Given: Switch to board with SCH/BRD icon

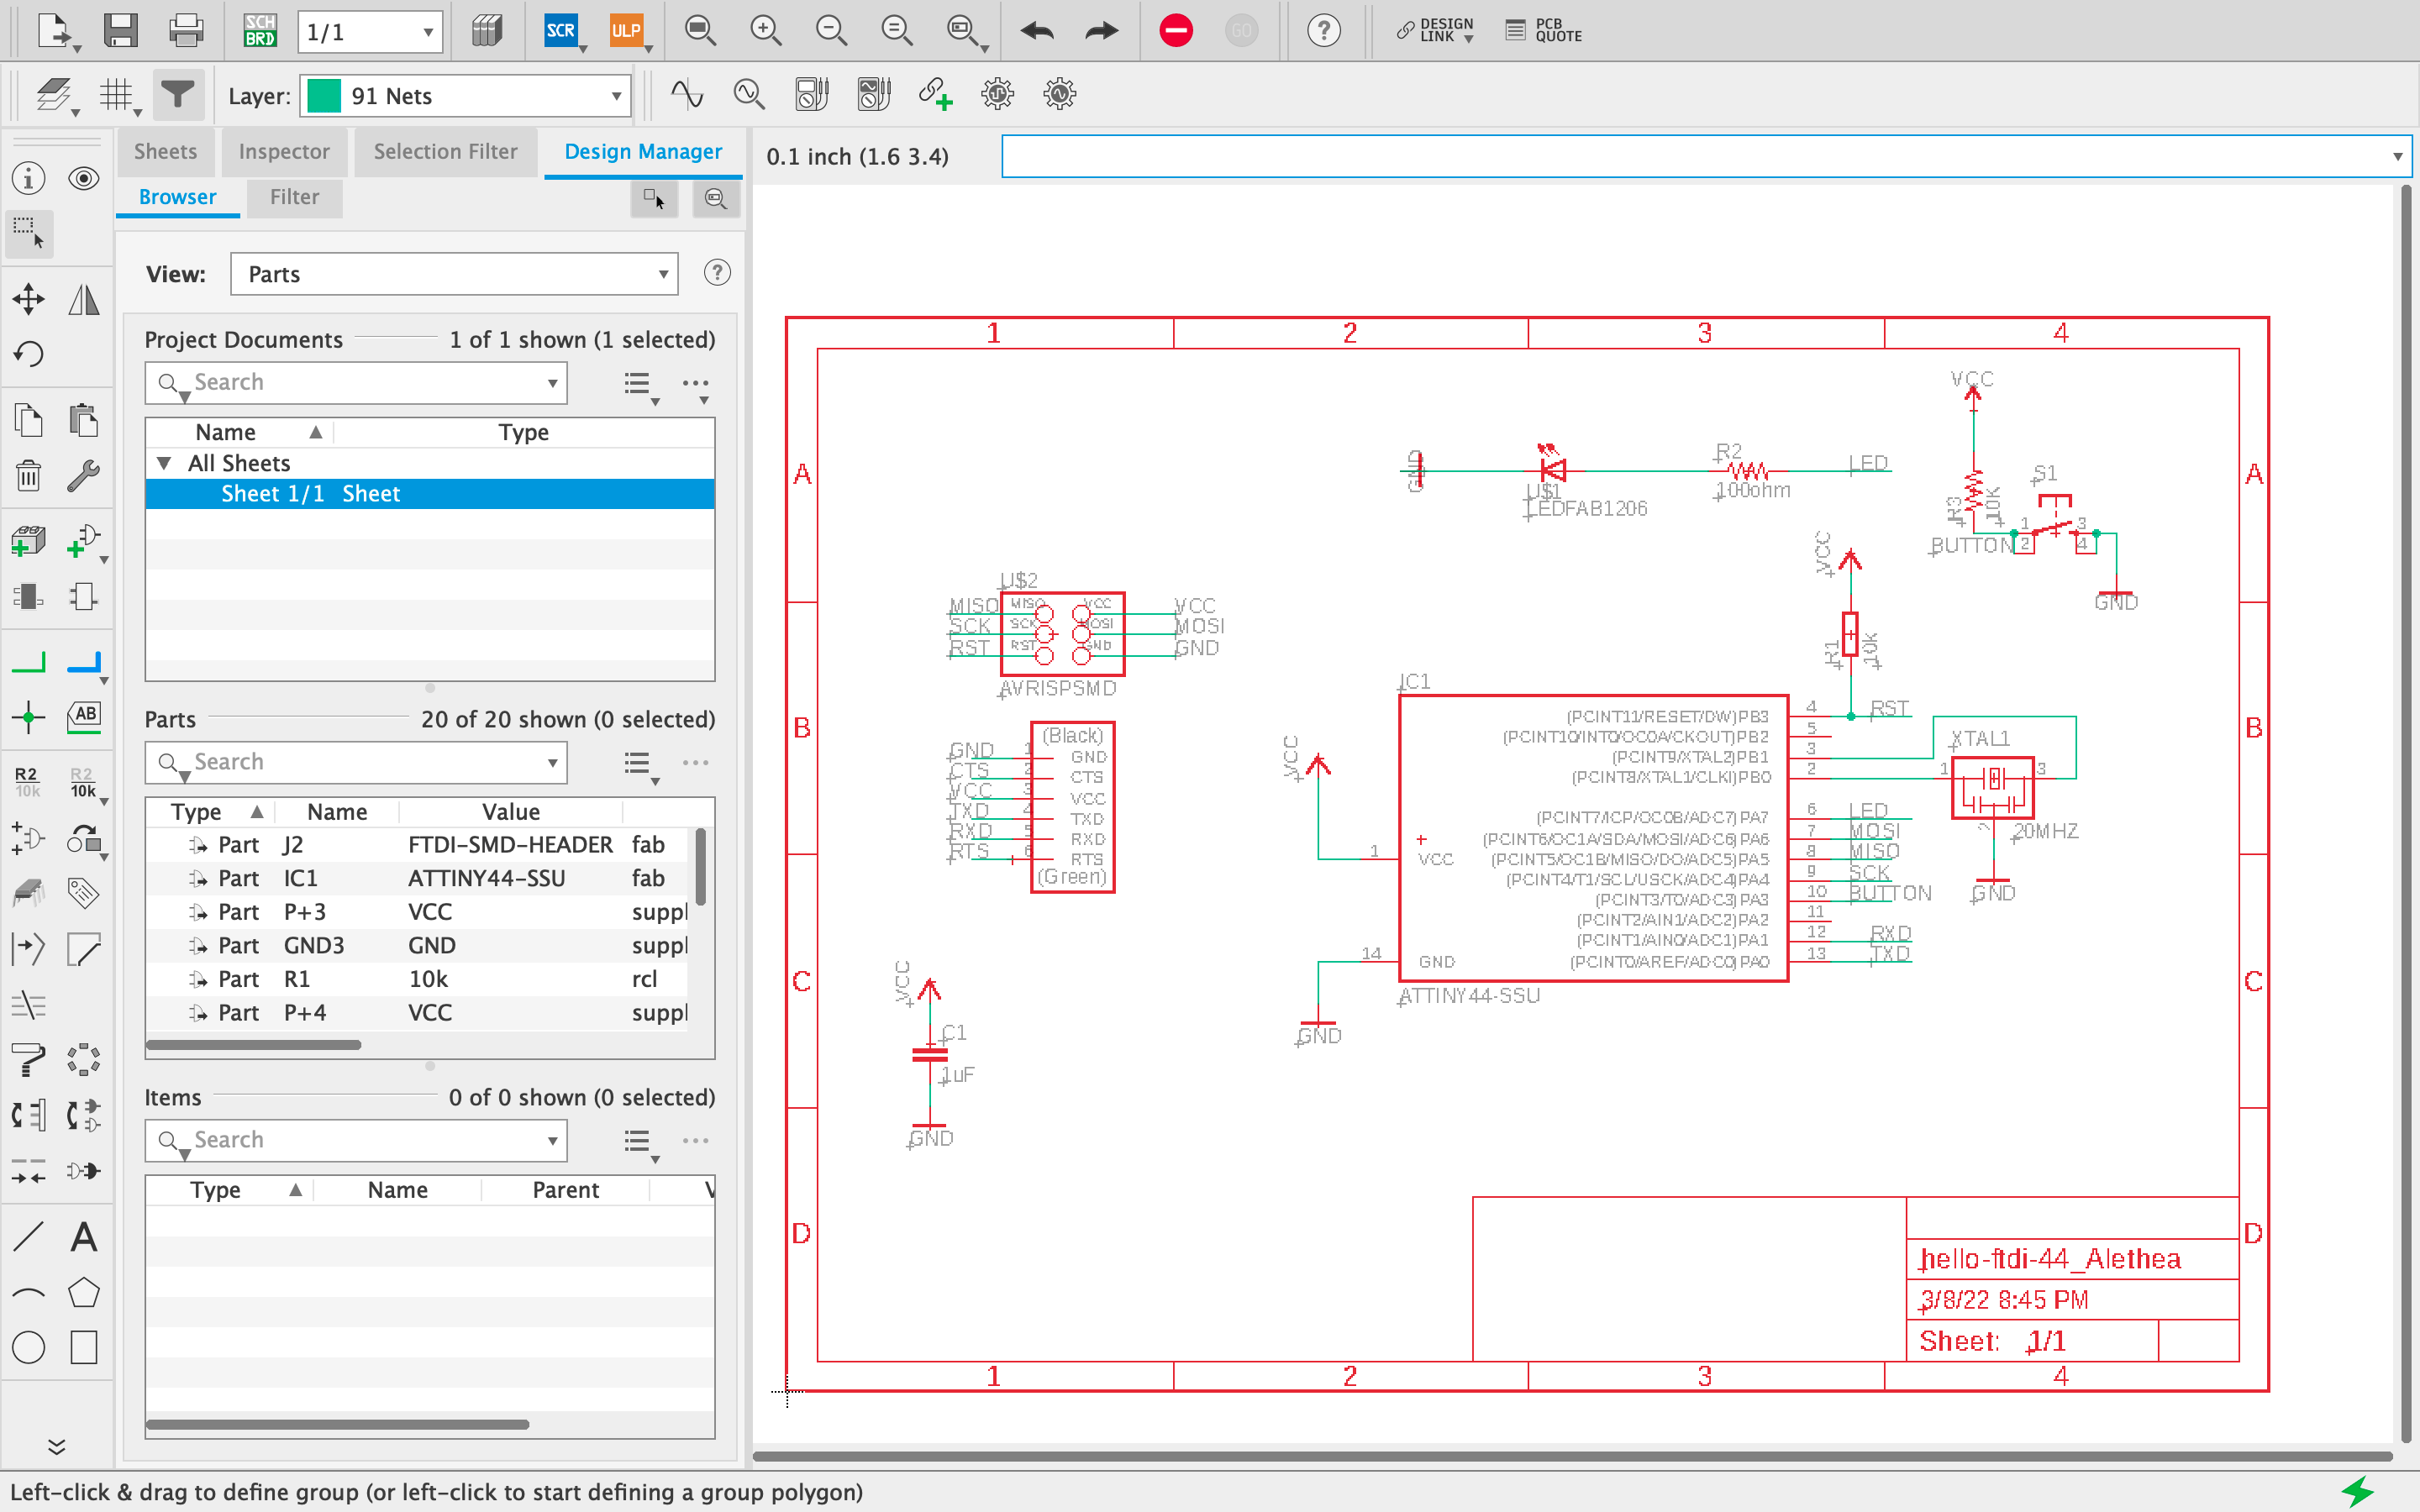Looking at the screenshot, I should [x=260, y=30].
